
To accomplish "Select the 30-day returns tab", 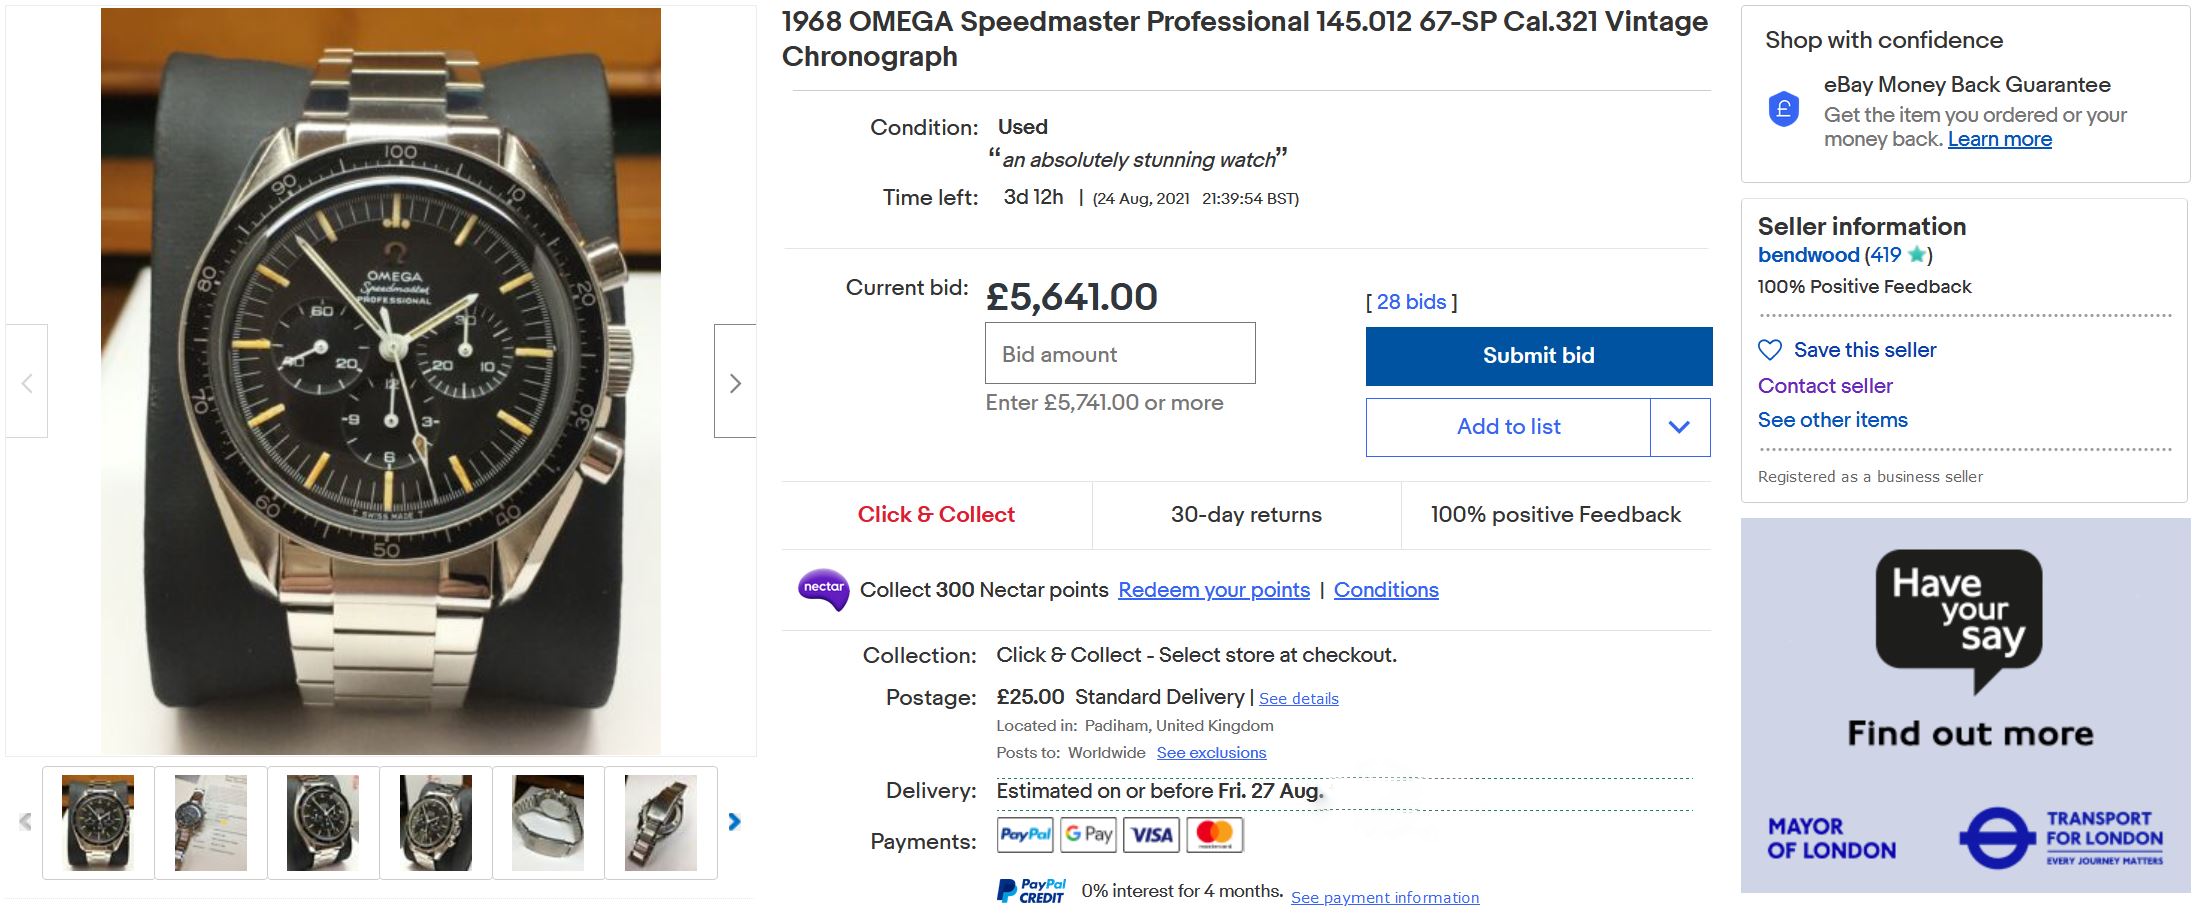I will [1246, 515].
